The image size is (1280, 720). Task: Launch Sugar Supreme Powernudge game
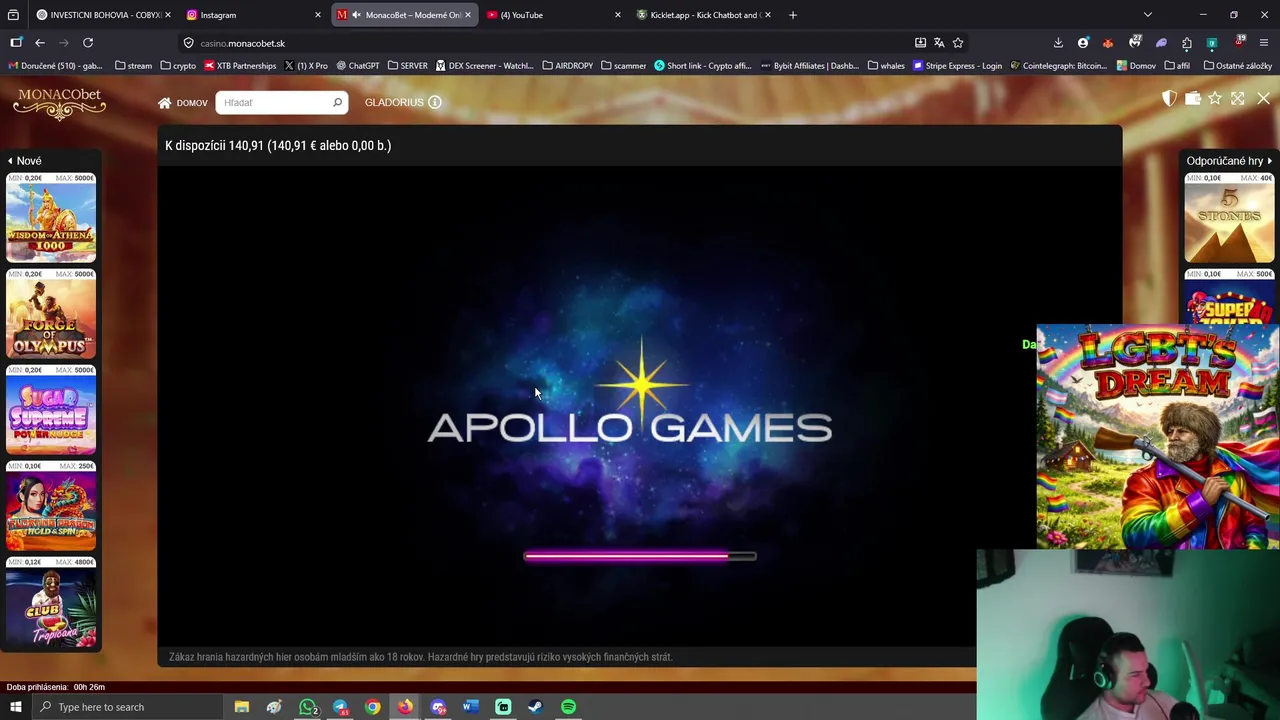click(x=51, y=410)
